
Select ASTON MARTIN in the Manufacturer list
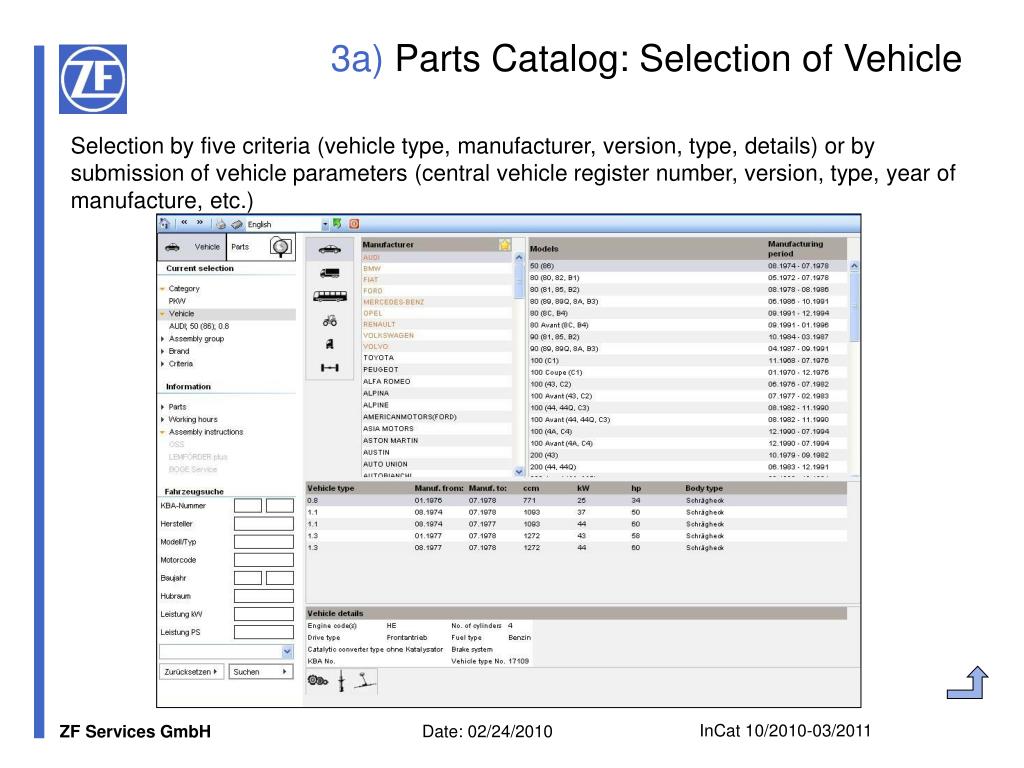tap(436, 441)
